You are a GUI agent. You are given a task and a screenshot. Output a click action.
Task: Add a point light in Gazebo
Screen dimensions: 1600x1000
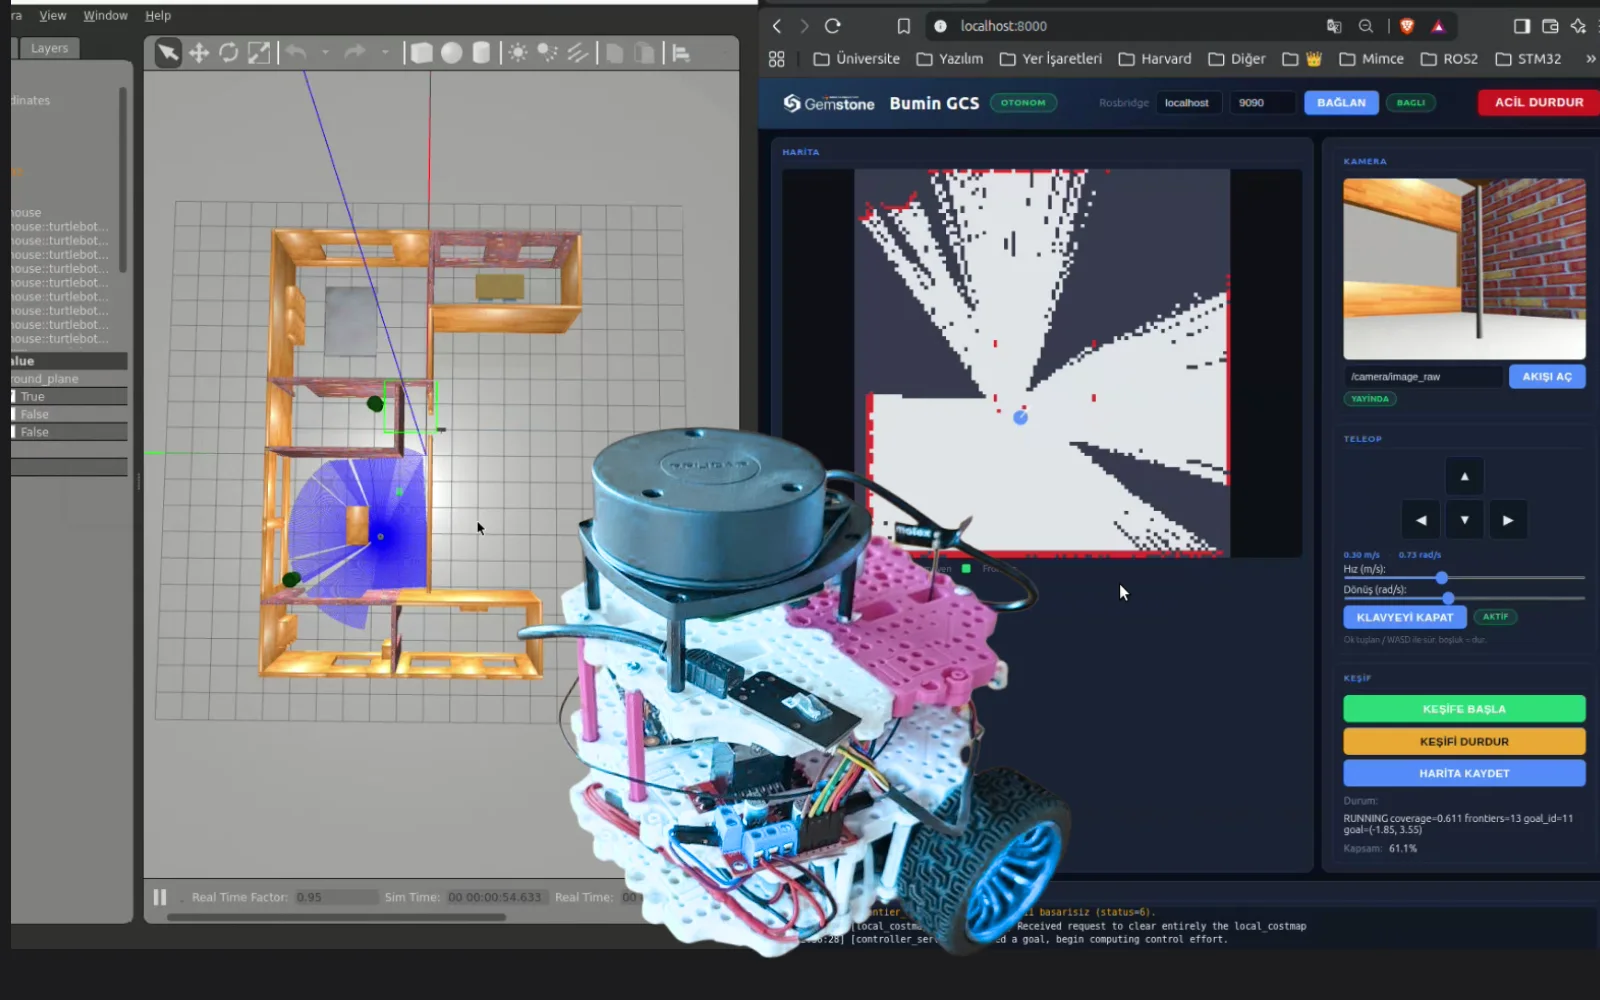click(x=518, y=53)
